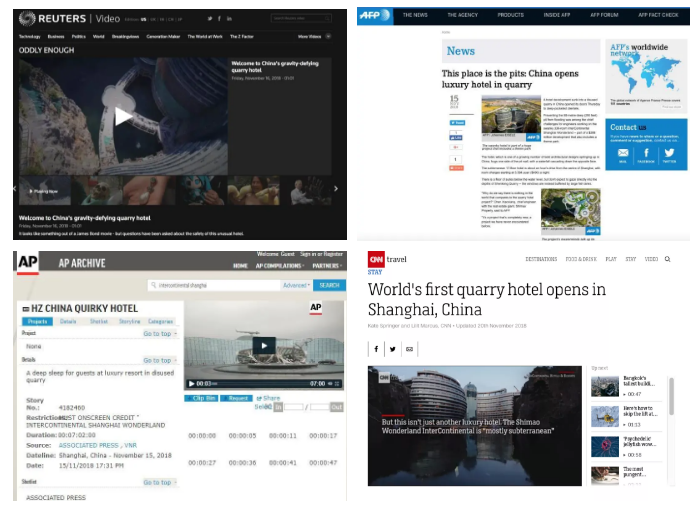This screenshot has width=696, height=509.
Task: Click the AP video progress bar
Action: pos(258,383)
